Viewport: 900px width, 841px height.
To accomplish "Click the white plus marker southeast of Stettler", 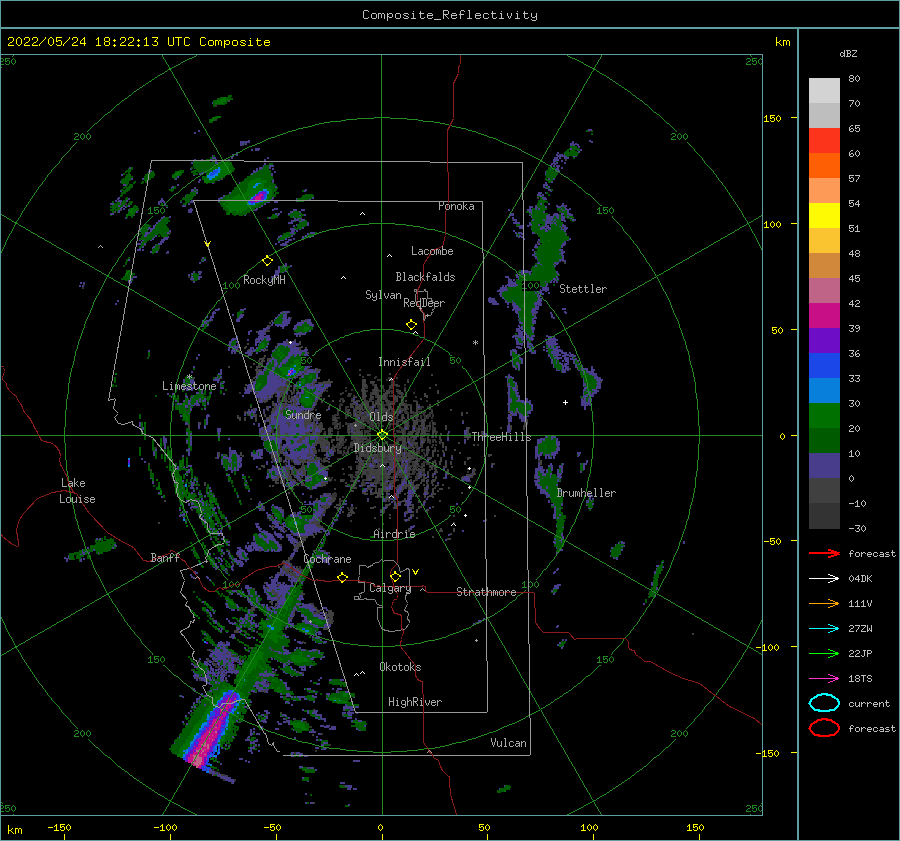I will click(x=565, y=402).
